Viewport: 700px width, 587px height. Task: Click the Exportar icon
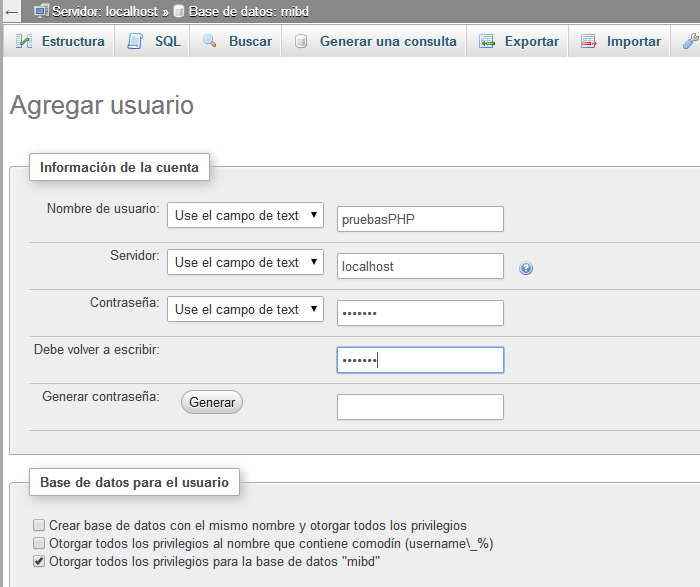click(487, 42)
